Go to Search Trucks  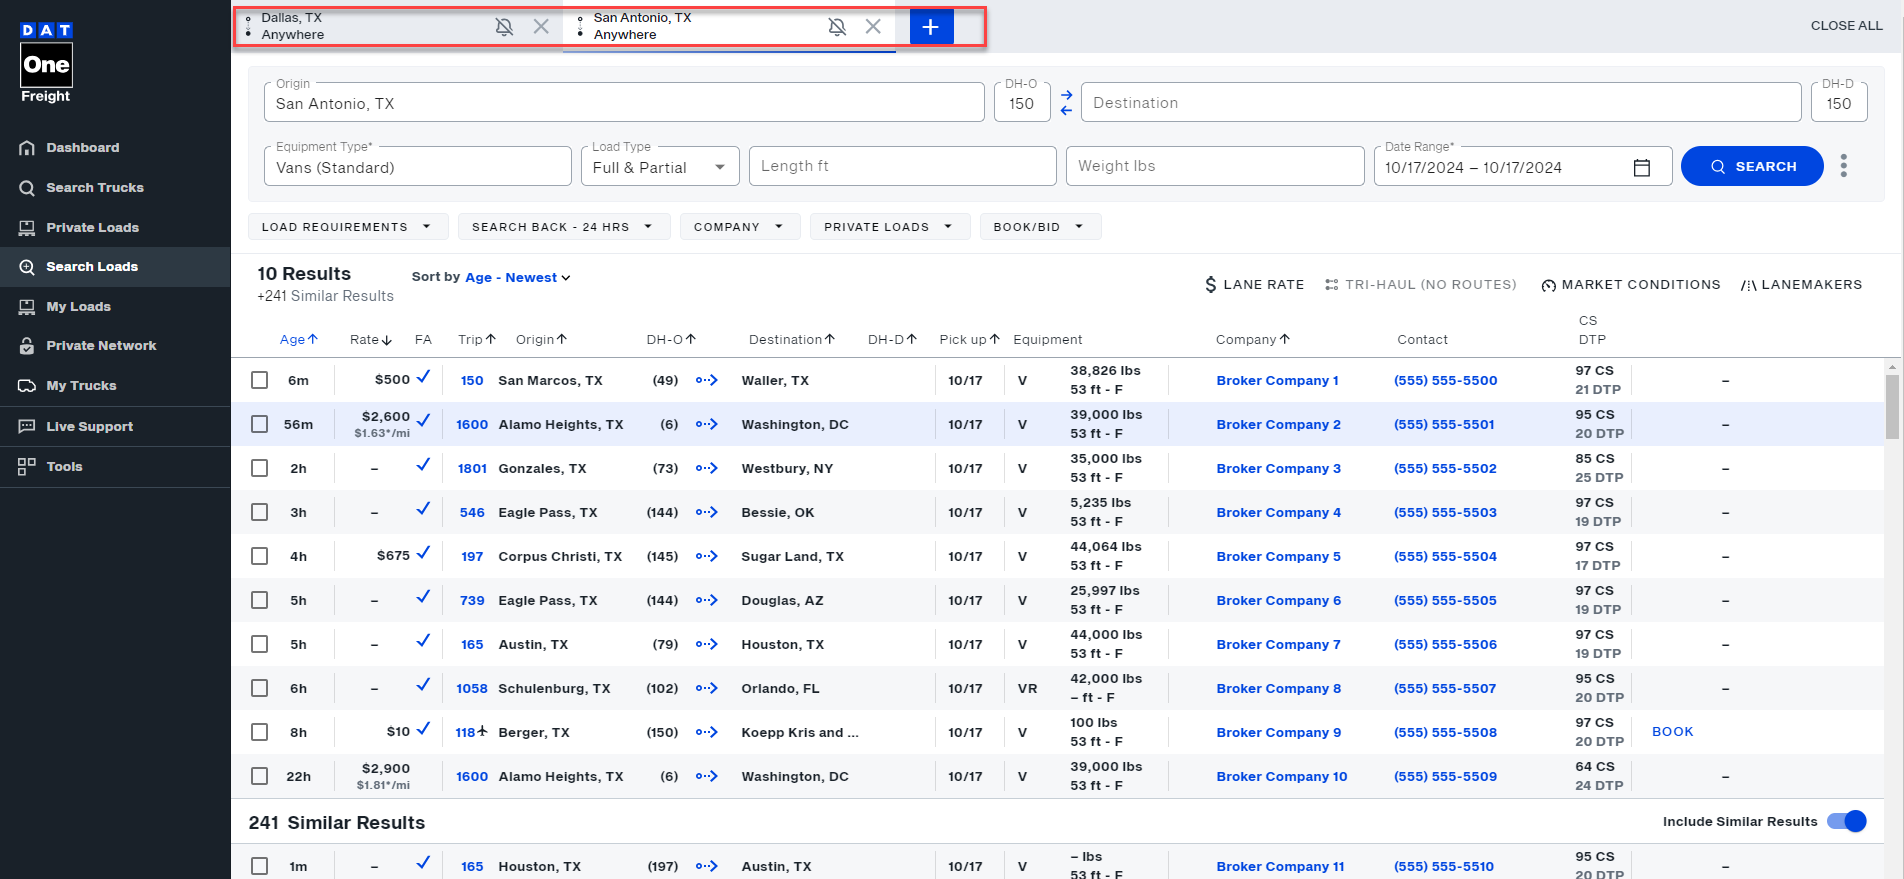point(94,188)
